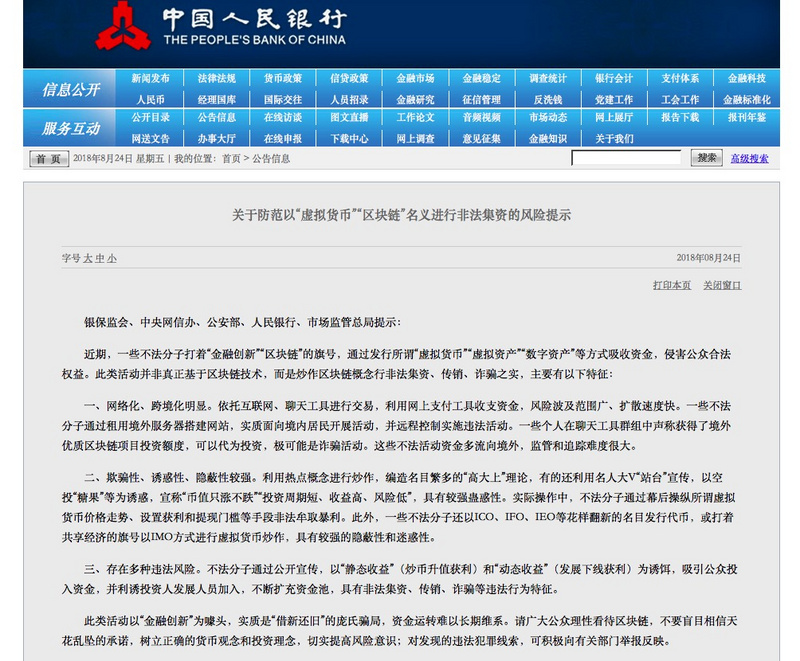The width and height of the screenshot is (800, 661).
Task: Focus the site search input field
Action: click(x=626, y=158)
